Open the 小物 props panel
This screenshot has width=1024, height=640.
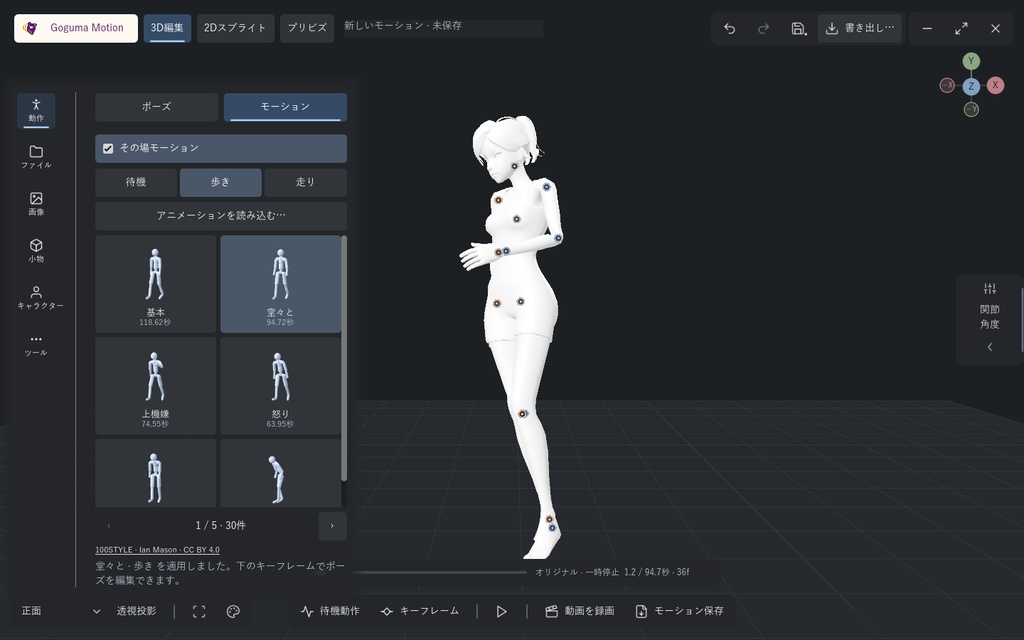click(x=36, y=251)
